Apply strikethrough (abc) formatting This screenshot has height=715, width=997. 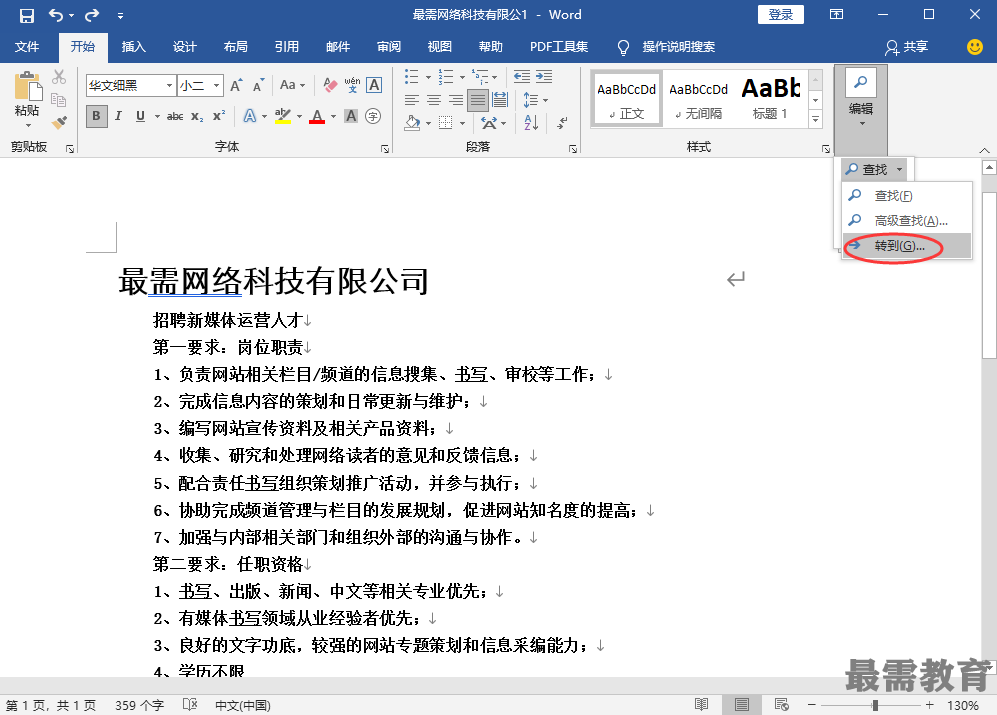[x=175, y=116]
